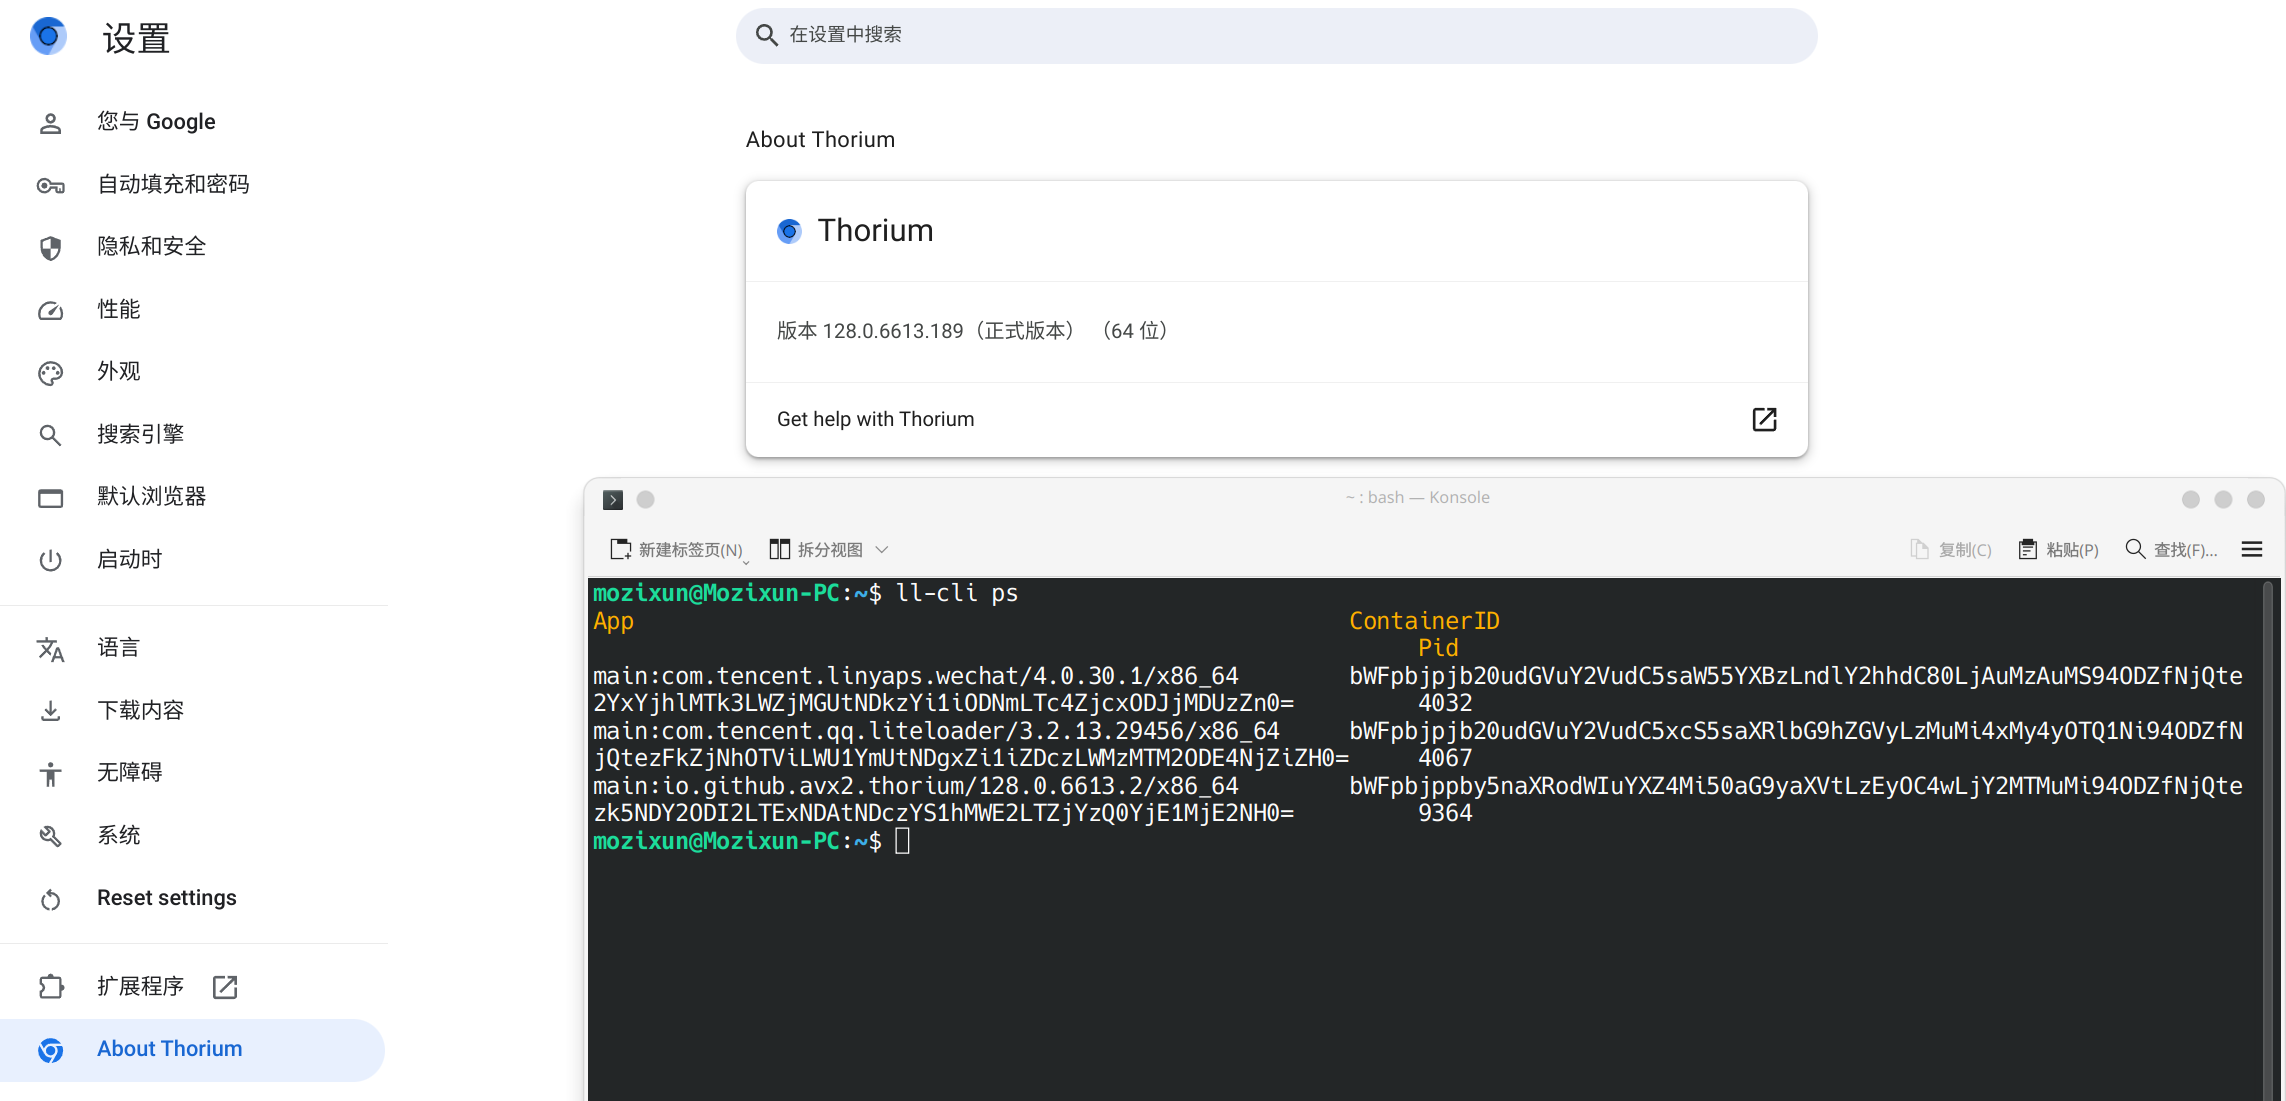2286x1101 pixels.
Task: Click 粘贴(P) in Konsole toolbar
Action: click(2058, 550)
